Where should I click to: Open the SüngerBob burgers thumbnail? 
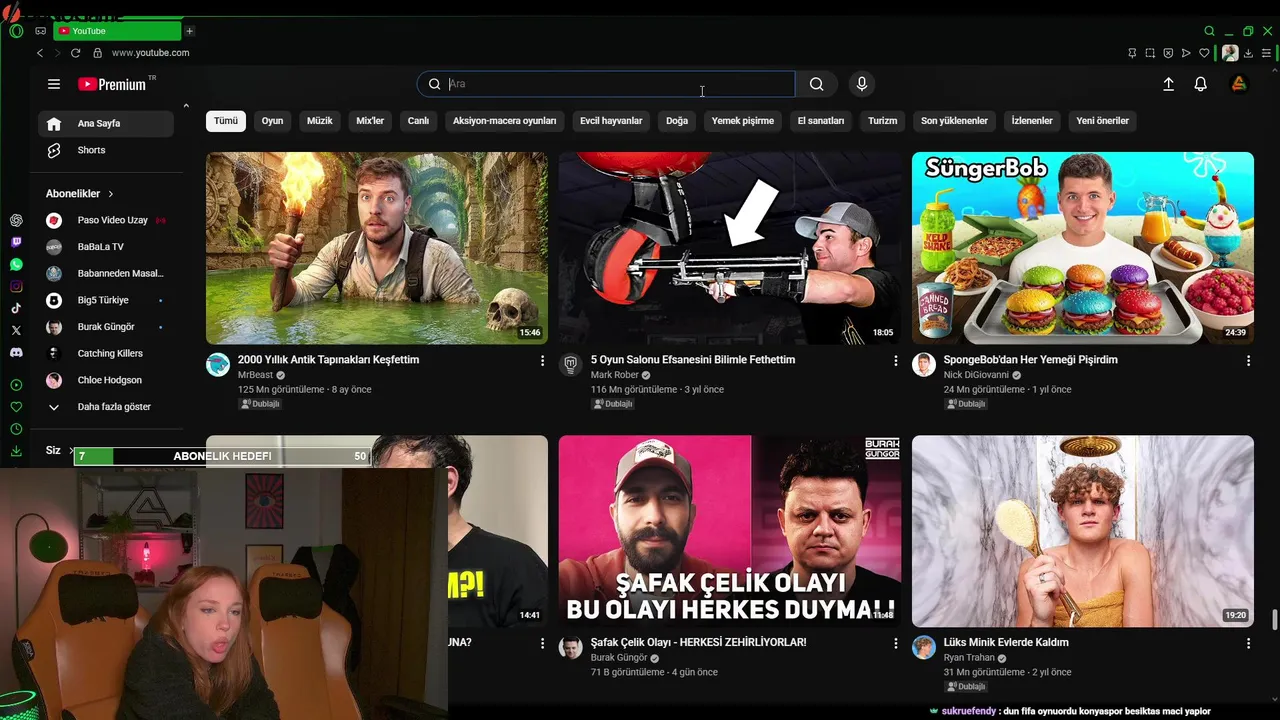pyautogui.click(x=1083, y=248)
